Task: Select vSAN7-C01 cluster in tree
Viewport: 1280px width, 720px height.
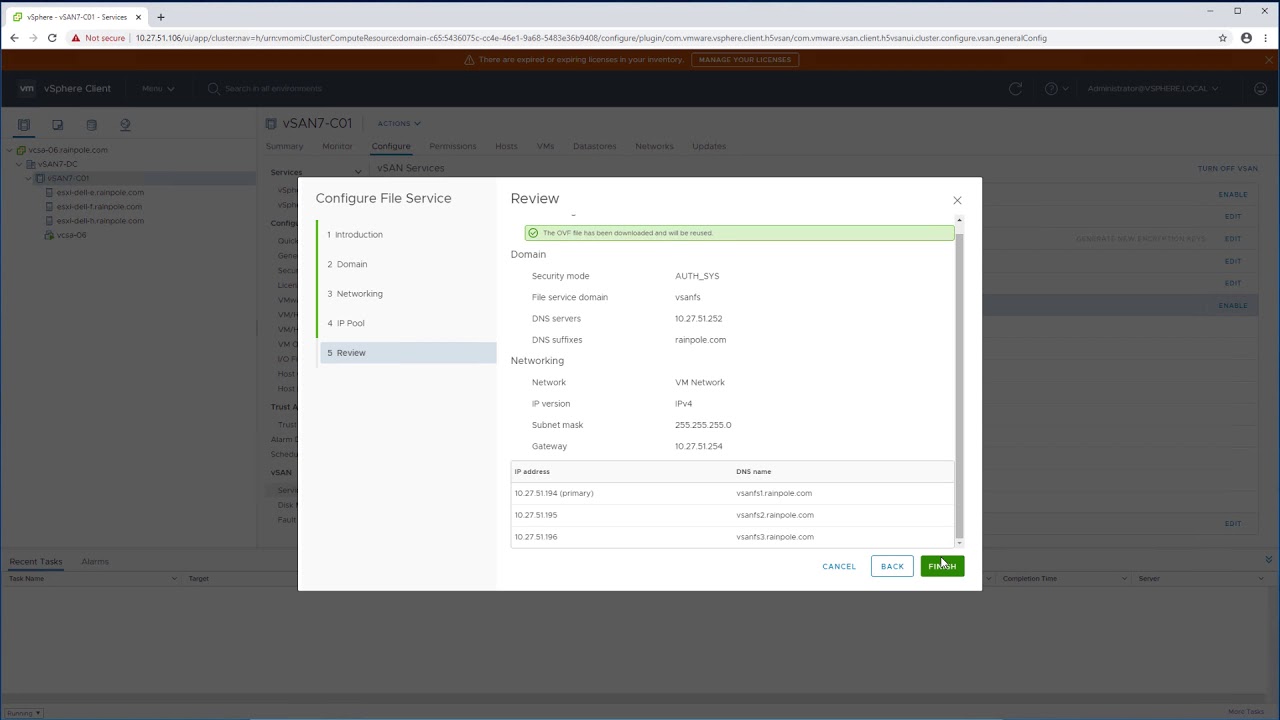Action: tap(68, 178)
